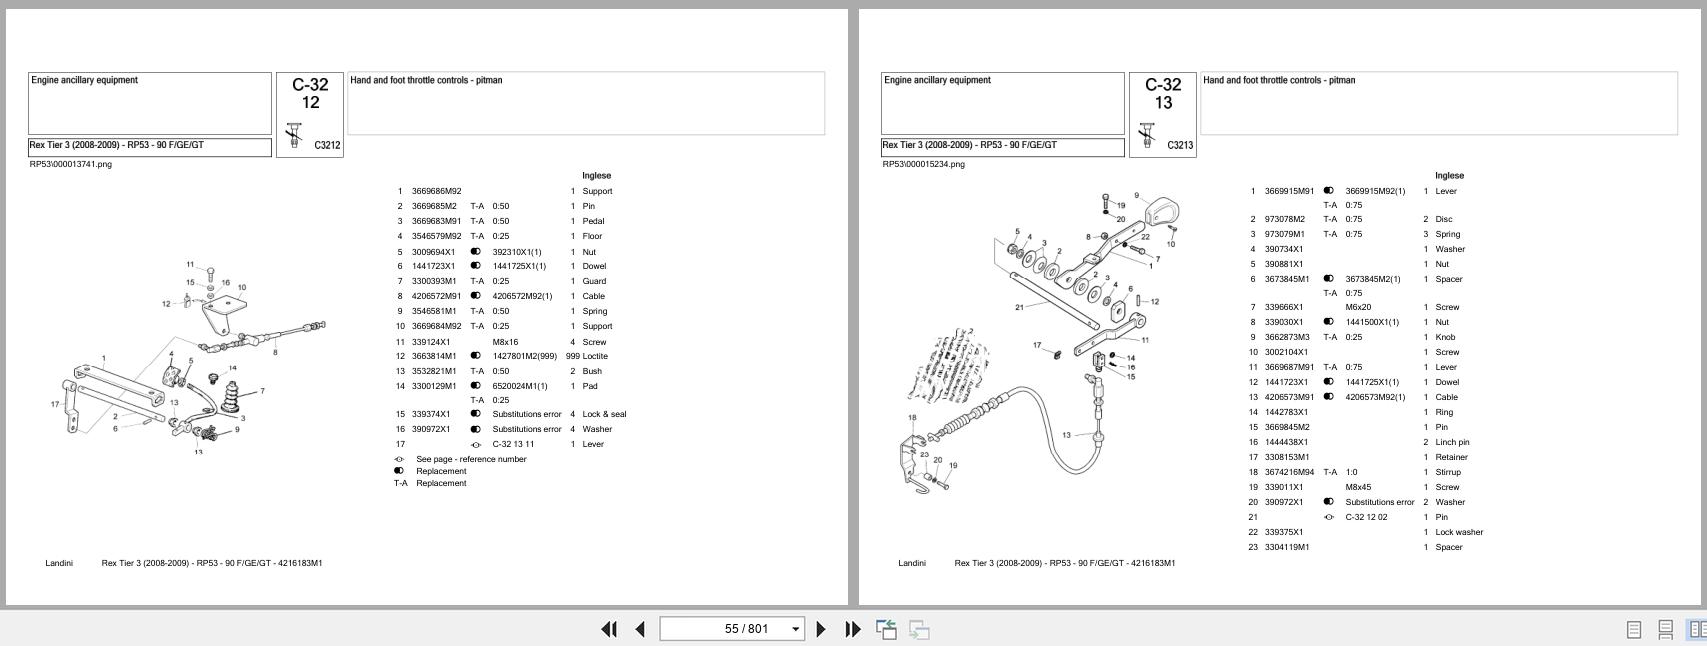Viewport: 1707px width, 646px height.
Task: Select part number 973079M1 Spring
Action: click(x=1285, y=234)
